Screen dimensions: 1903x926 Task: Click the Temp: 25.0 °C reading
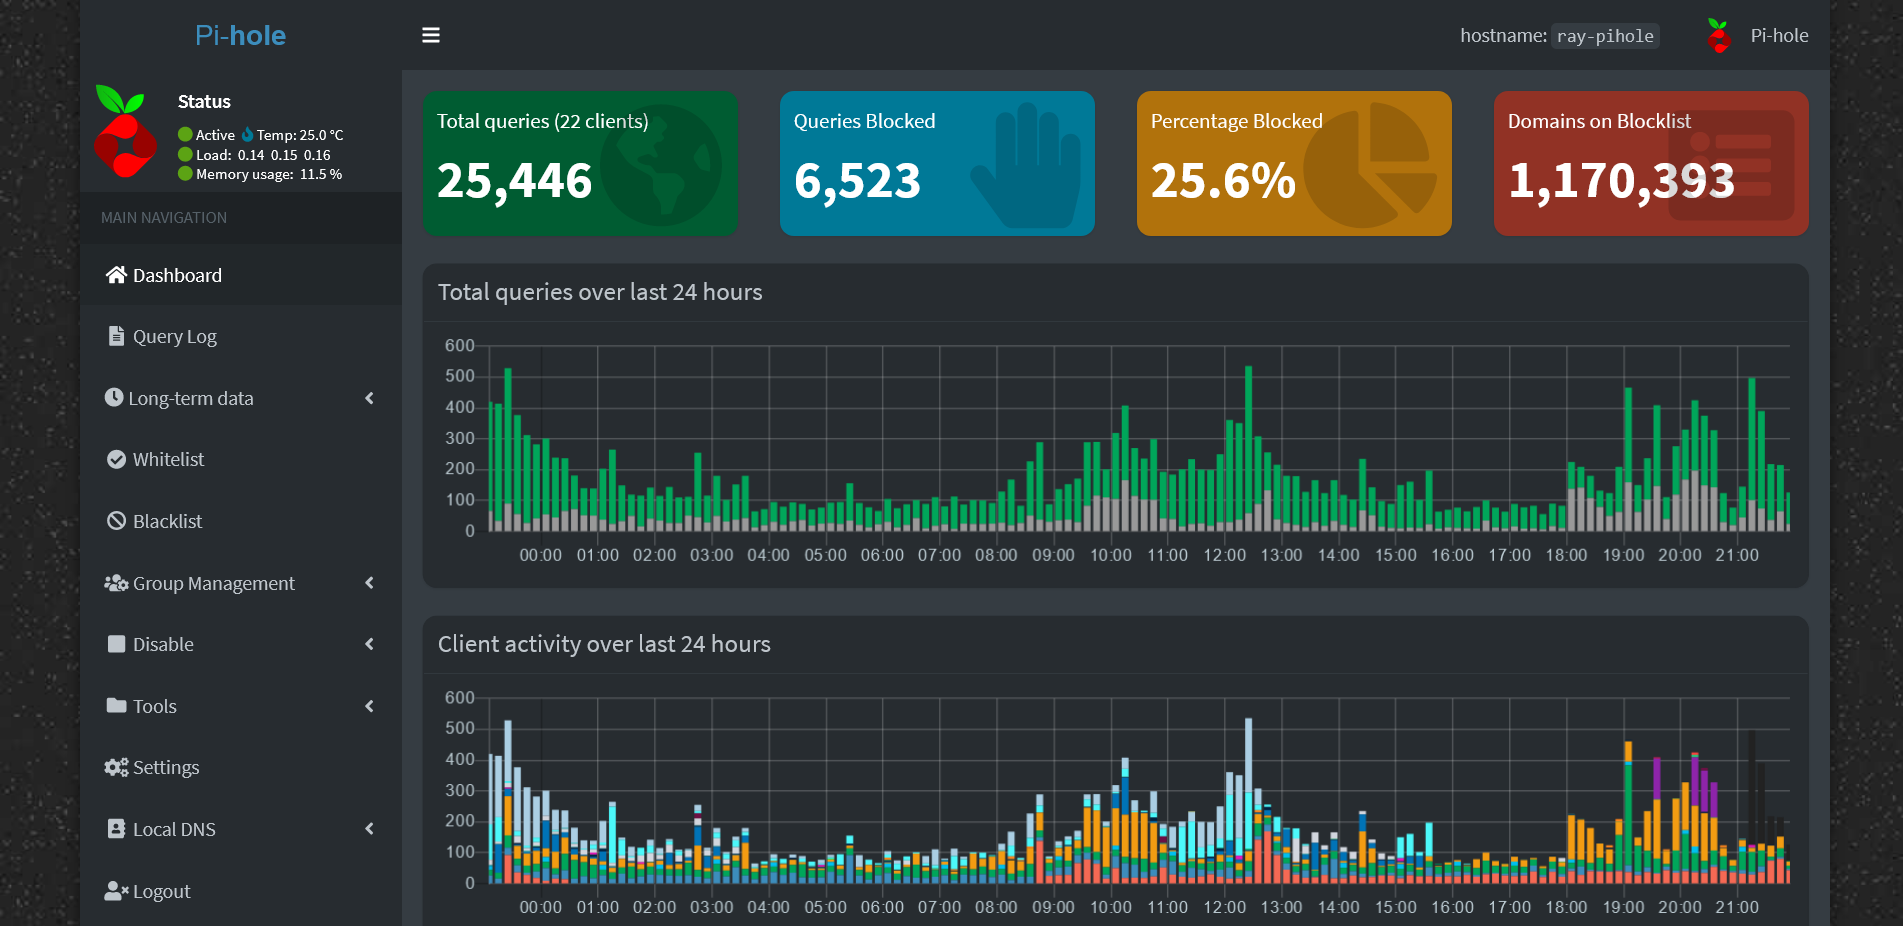pos(300,134)
